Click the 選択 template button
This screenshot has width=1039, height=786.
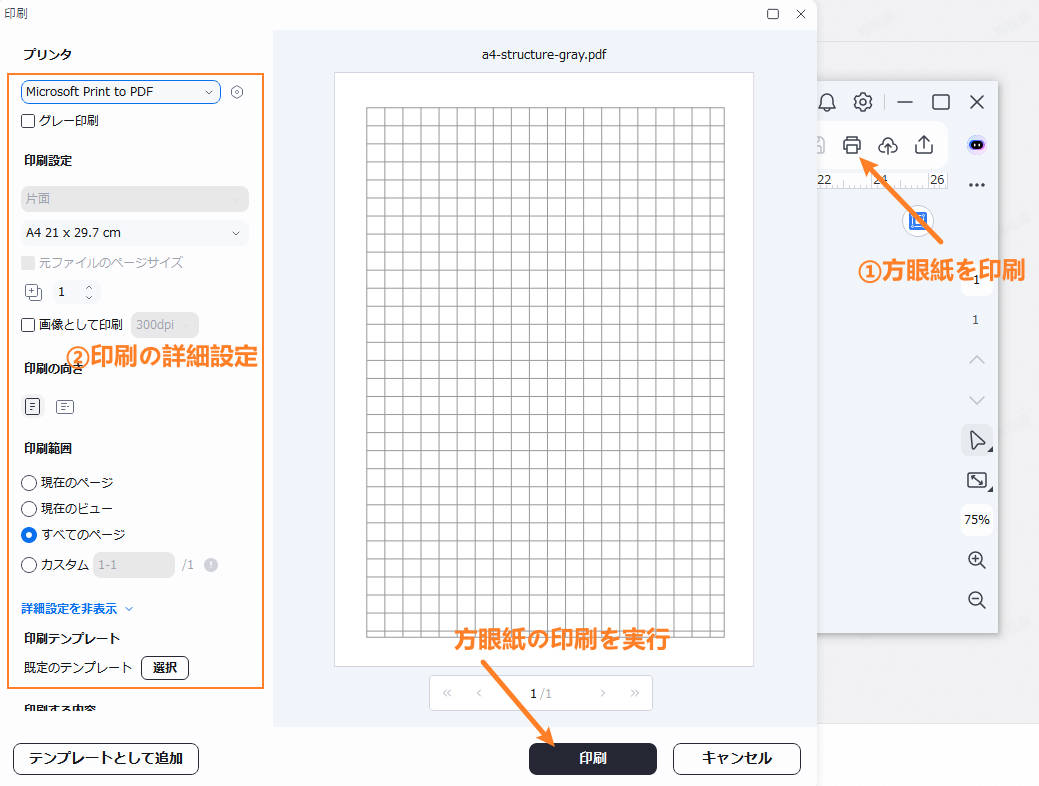tap(165, 668)
